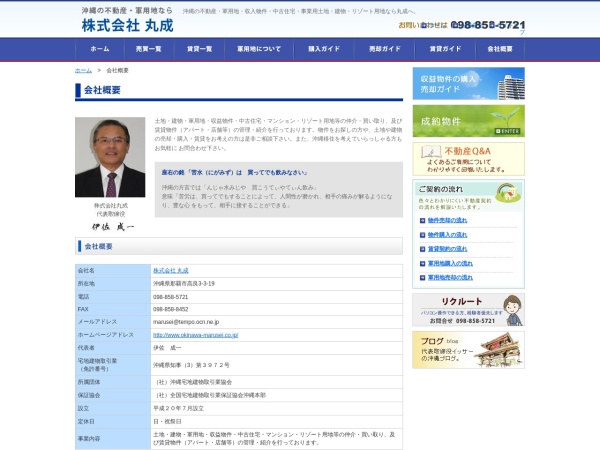The width and height of the screenshot is (600, 450).
Task: Select the email marusei@tempo.ocn.ne.jp
Action: coord(186,322)
